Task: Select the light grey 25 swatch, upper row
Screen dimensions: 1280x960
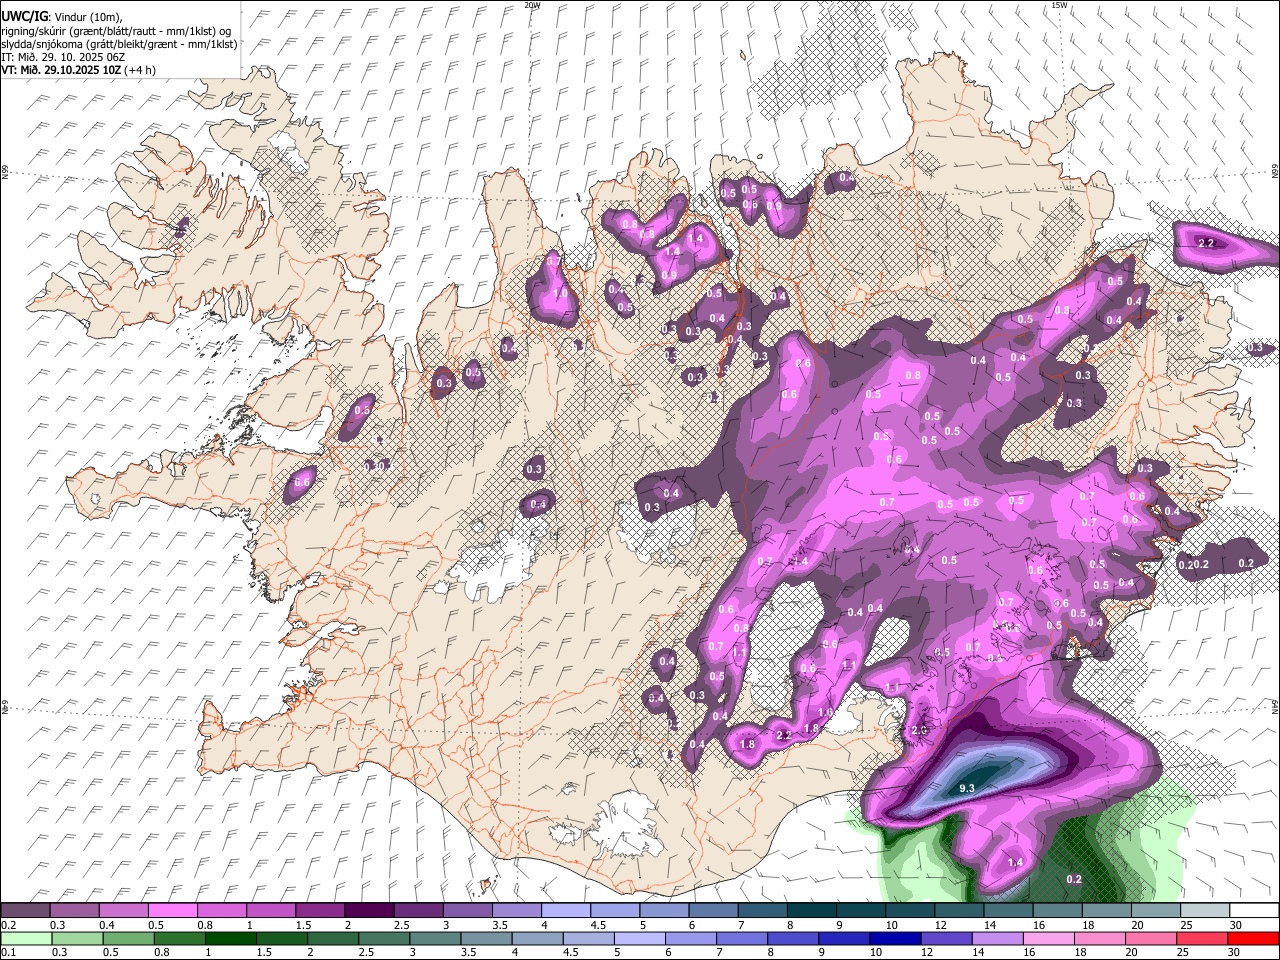Action: point(1204,911)
